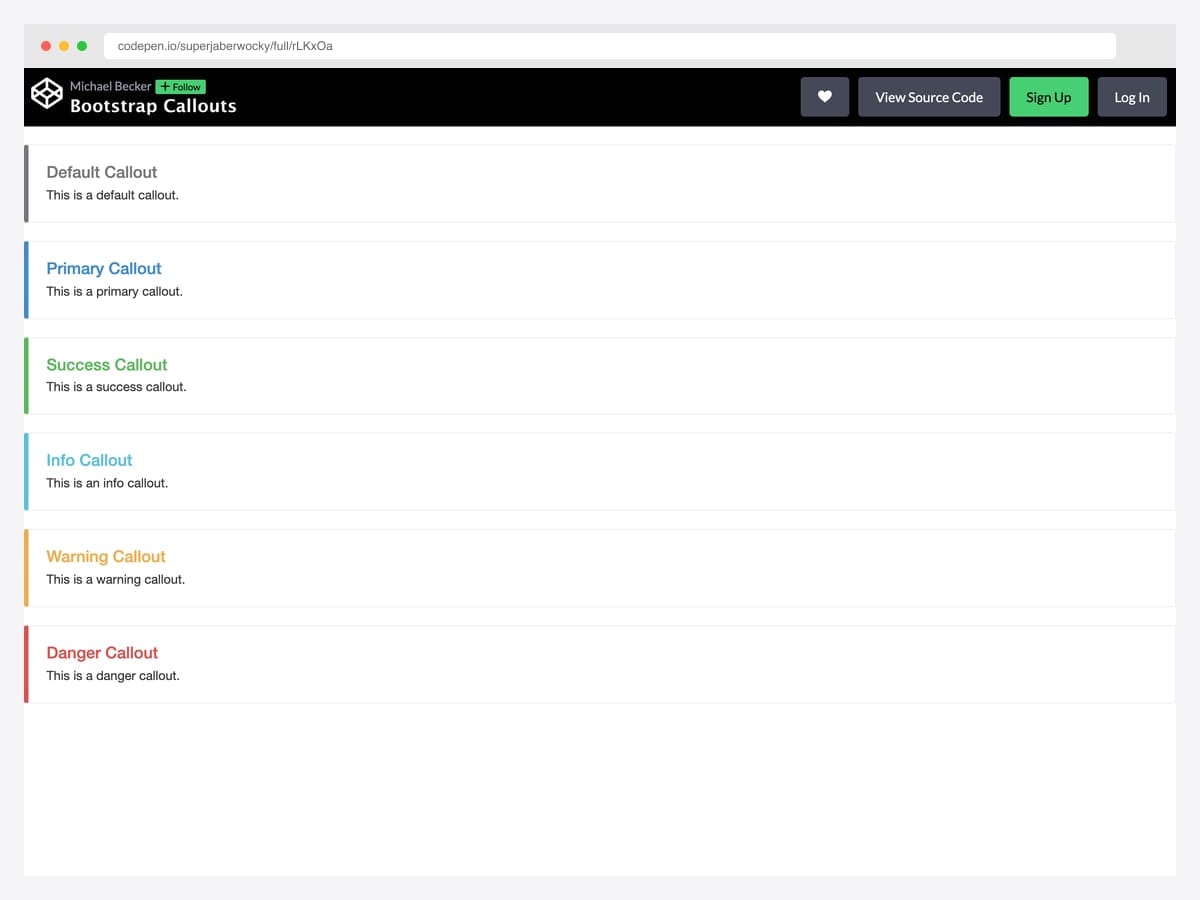Follow Michael Becker via the Follow badge
This screenshot has width=1200, height=900.
(x=180, y=87)
